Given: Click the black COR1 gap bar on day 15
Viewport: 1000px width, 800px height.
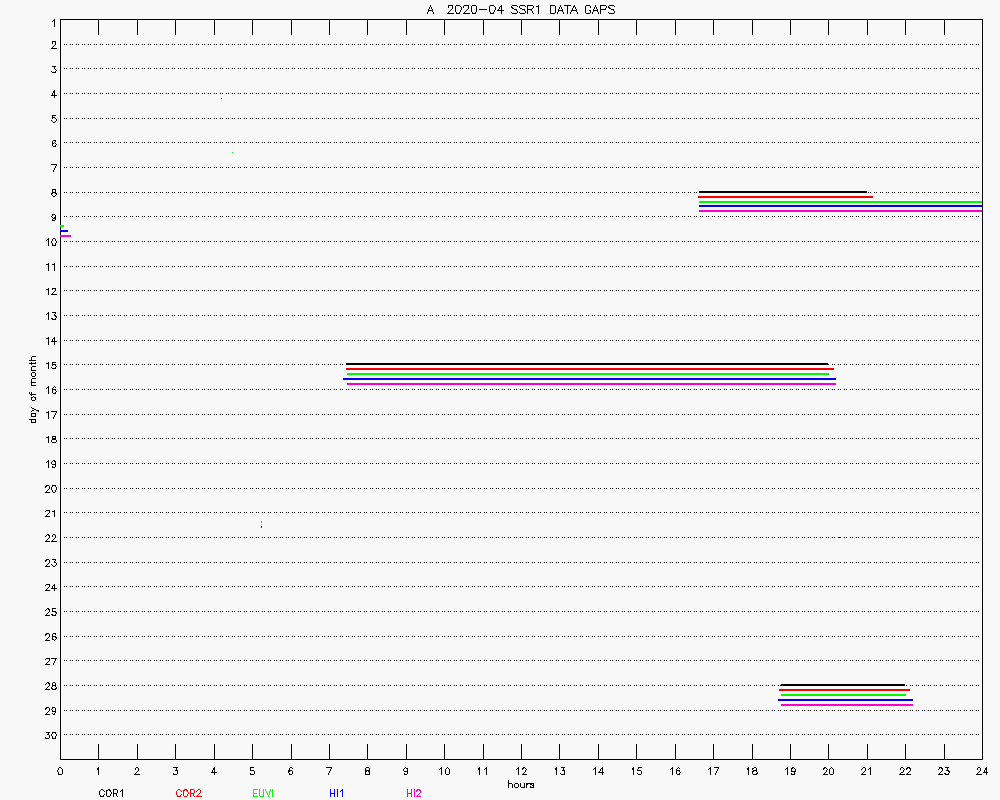Looking at the screenshot, I should pos(587,364).
